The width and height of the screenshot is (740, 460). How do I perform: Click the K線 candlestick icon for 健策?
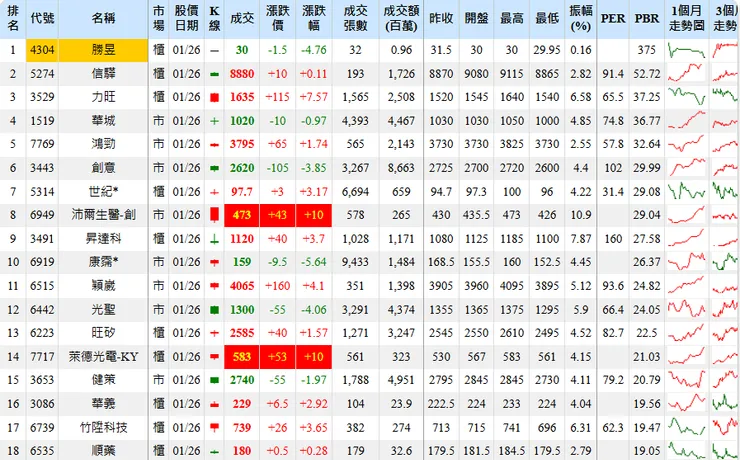tap(214, 380)
